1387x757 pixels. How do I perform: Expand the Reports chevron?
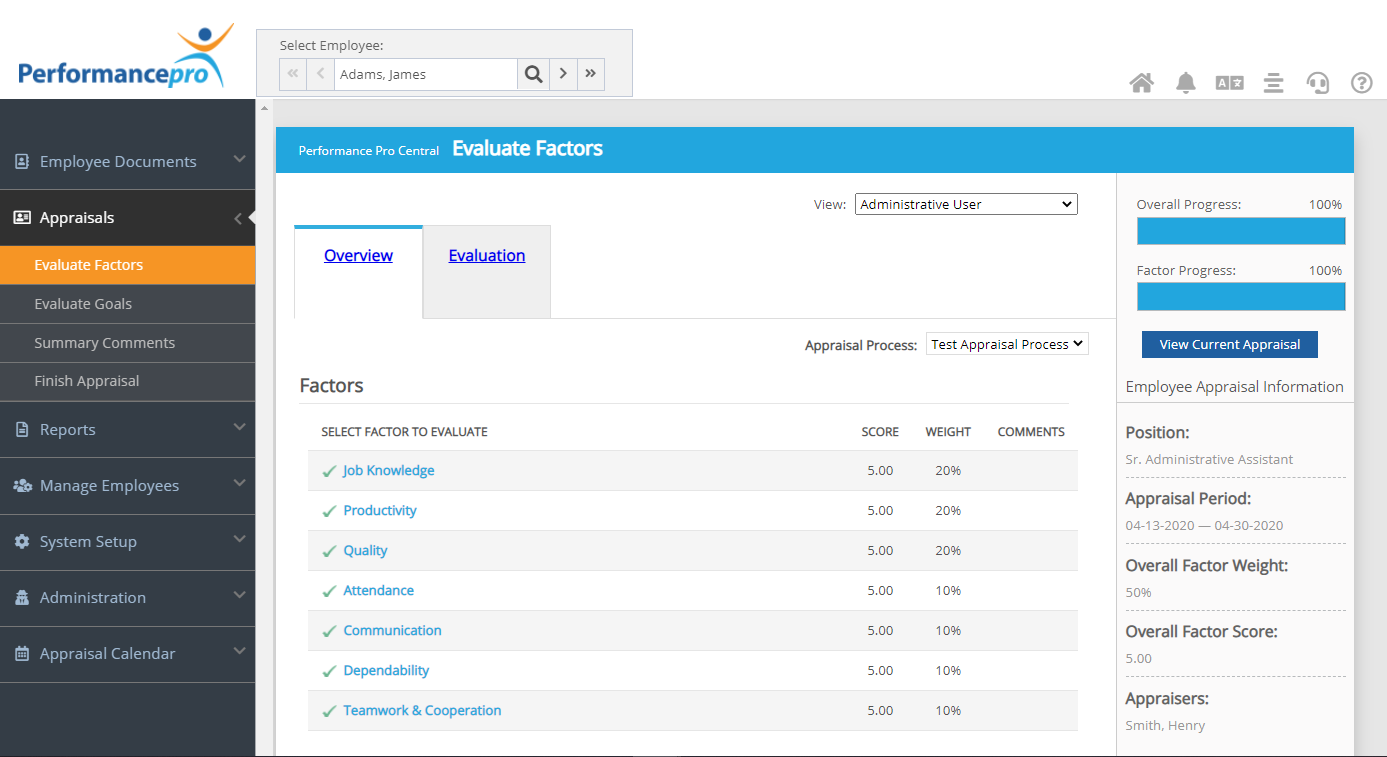239,427
